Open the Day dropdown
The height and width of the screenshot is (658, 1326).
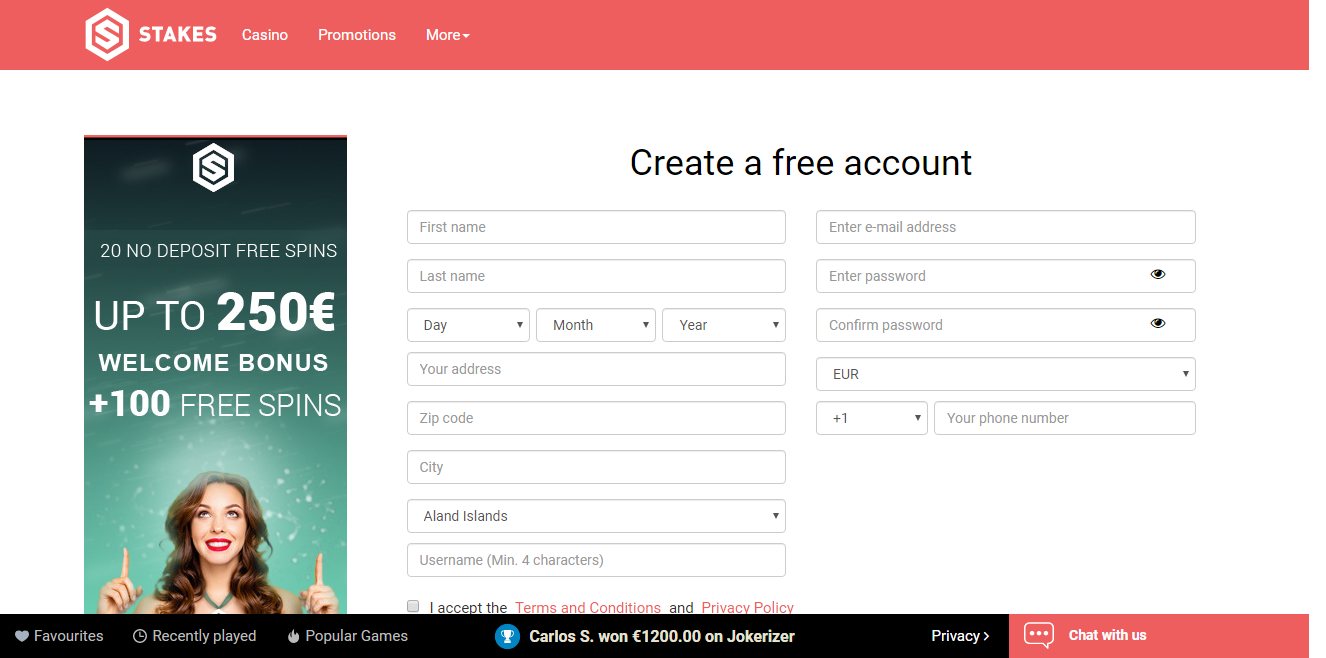click(x=468, y=325)
